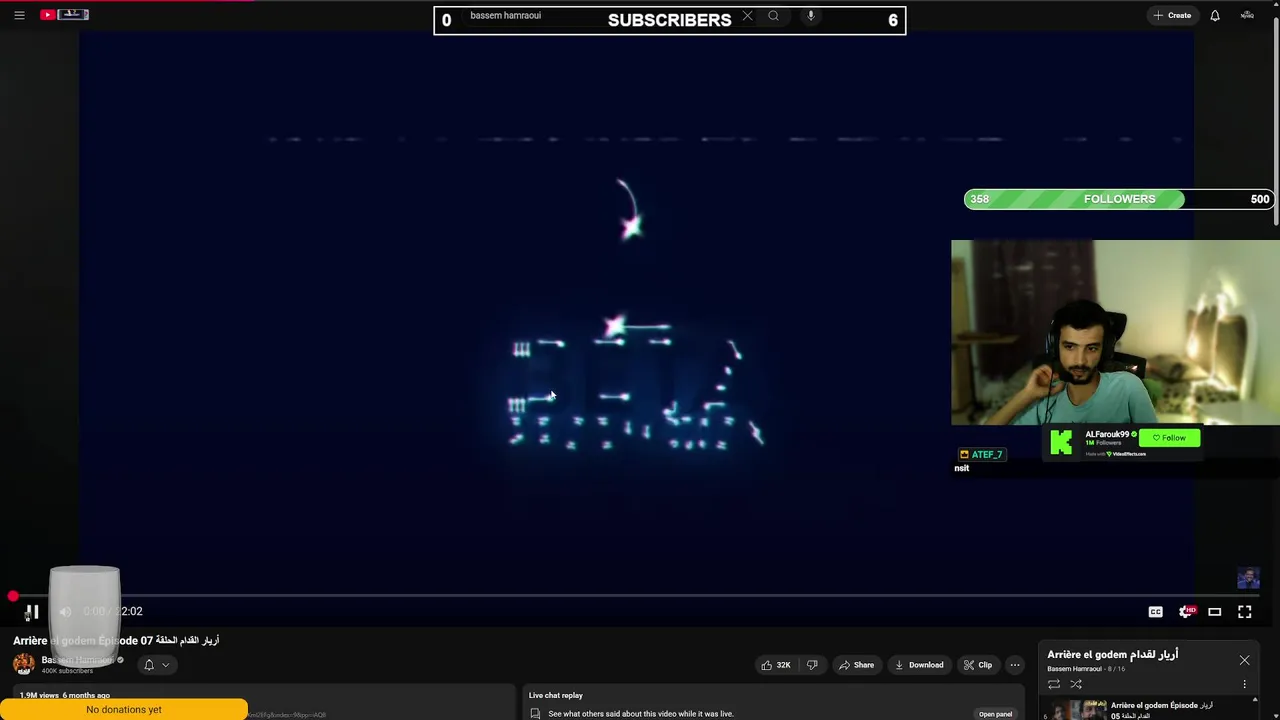
Task: Click the green FOLLOWERS goal bar
Action: coord(1119,199)
